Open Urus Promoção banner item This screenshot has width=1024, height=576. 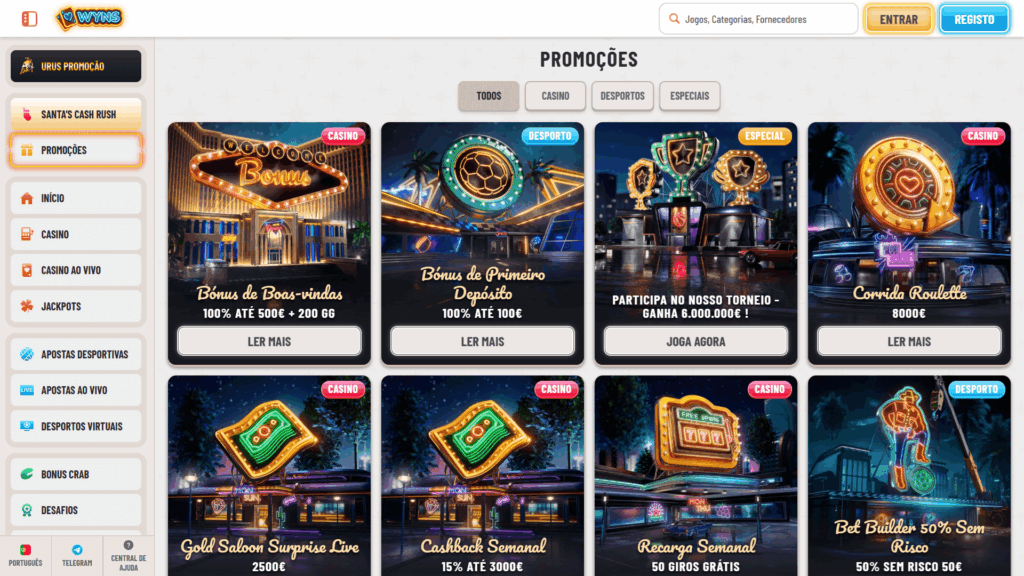click(x=76, y=66)
